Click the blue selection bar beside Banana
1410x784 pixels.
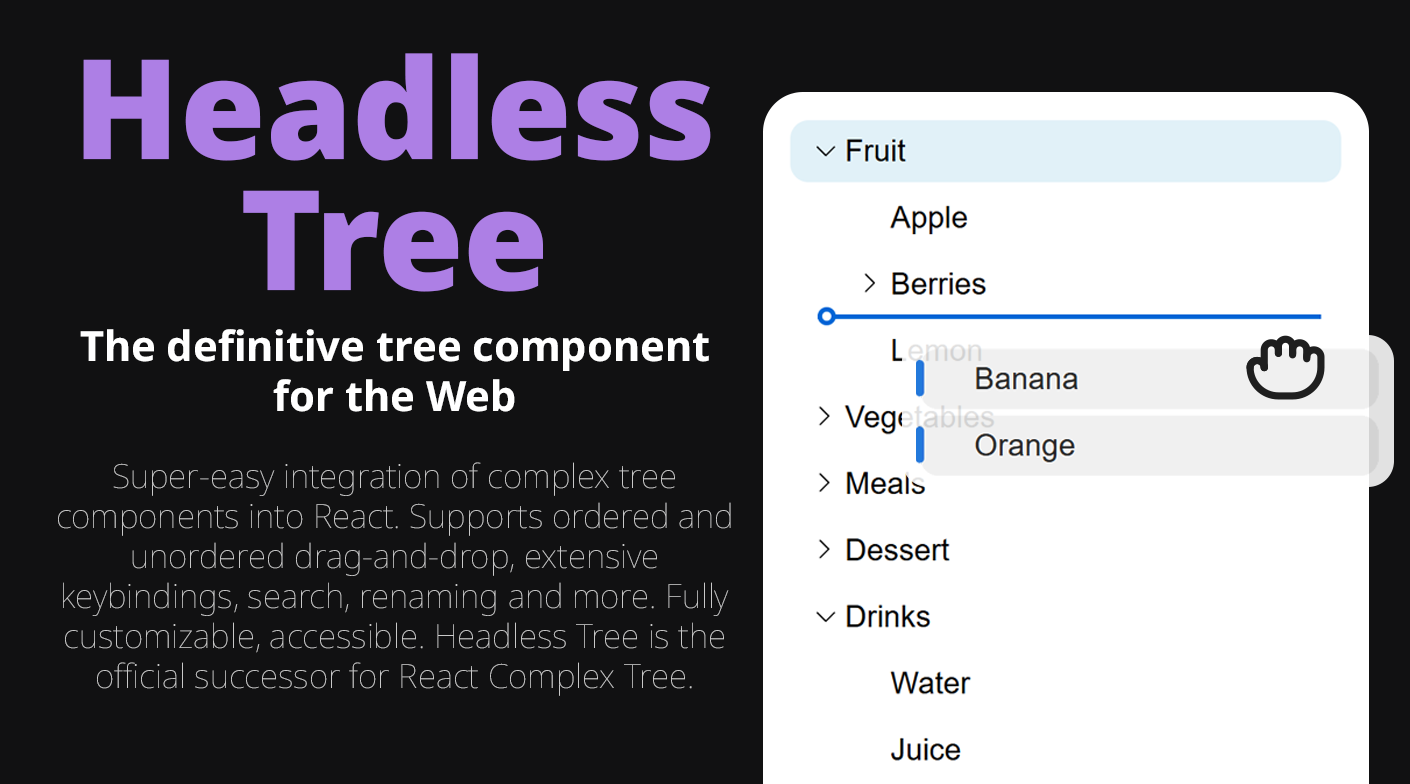919,378
